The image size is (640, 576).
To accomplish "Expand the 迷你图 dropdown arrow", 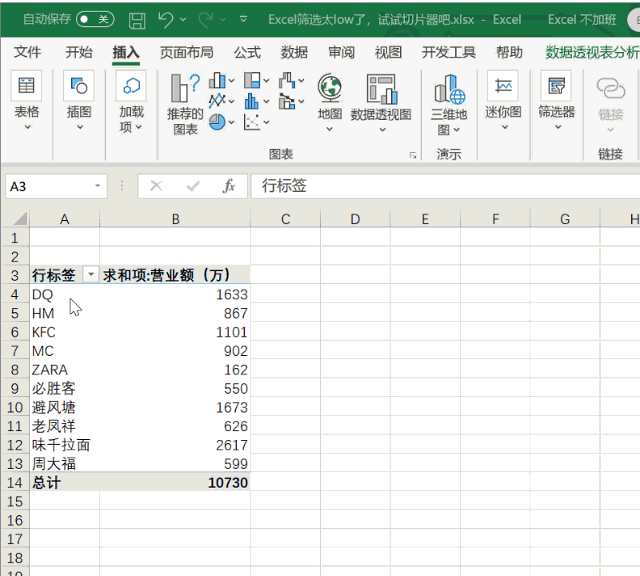I will pyautogui.click(x=504, y=127).
